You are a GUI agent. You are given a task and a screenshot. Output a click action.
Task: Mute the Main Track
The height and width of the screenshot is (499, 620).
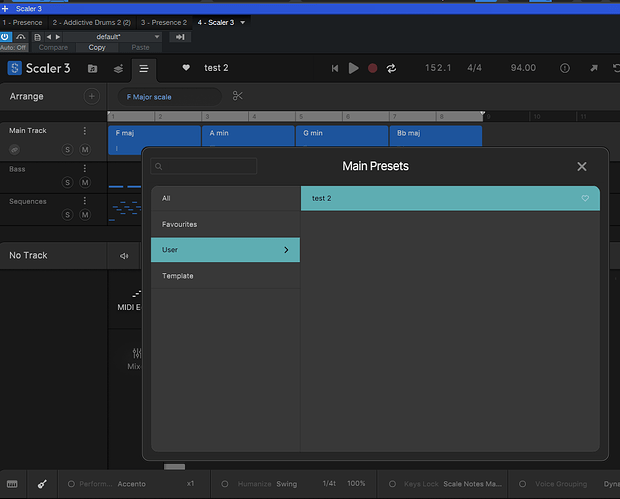coord(85,149)
